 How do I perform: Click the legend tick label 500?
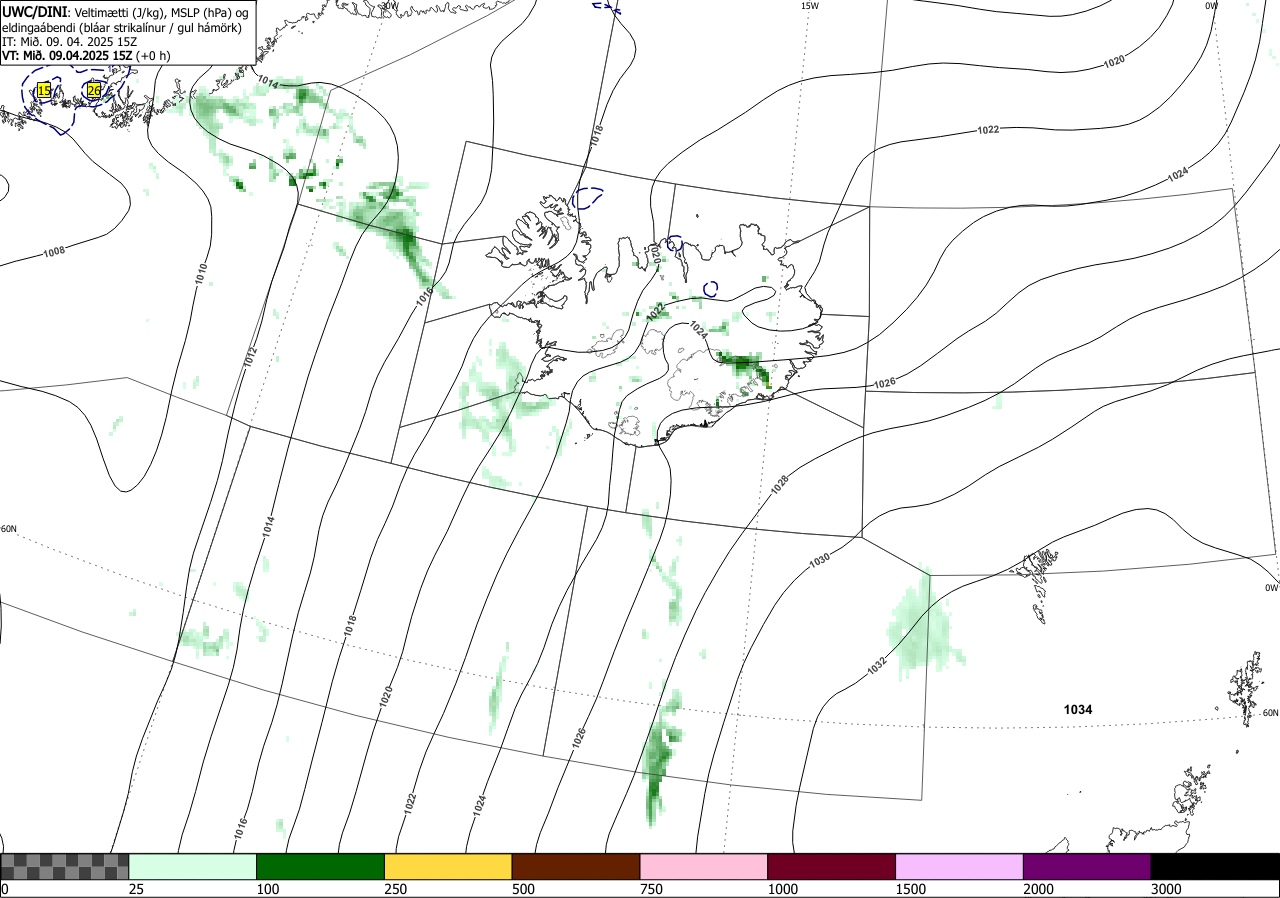[523, 889]
